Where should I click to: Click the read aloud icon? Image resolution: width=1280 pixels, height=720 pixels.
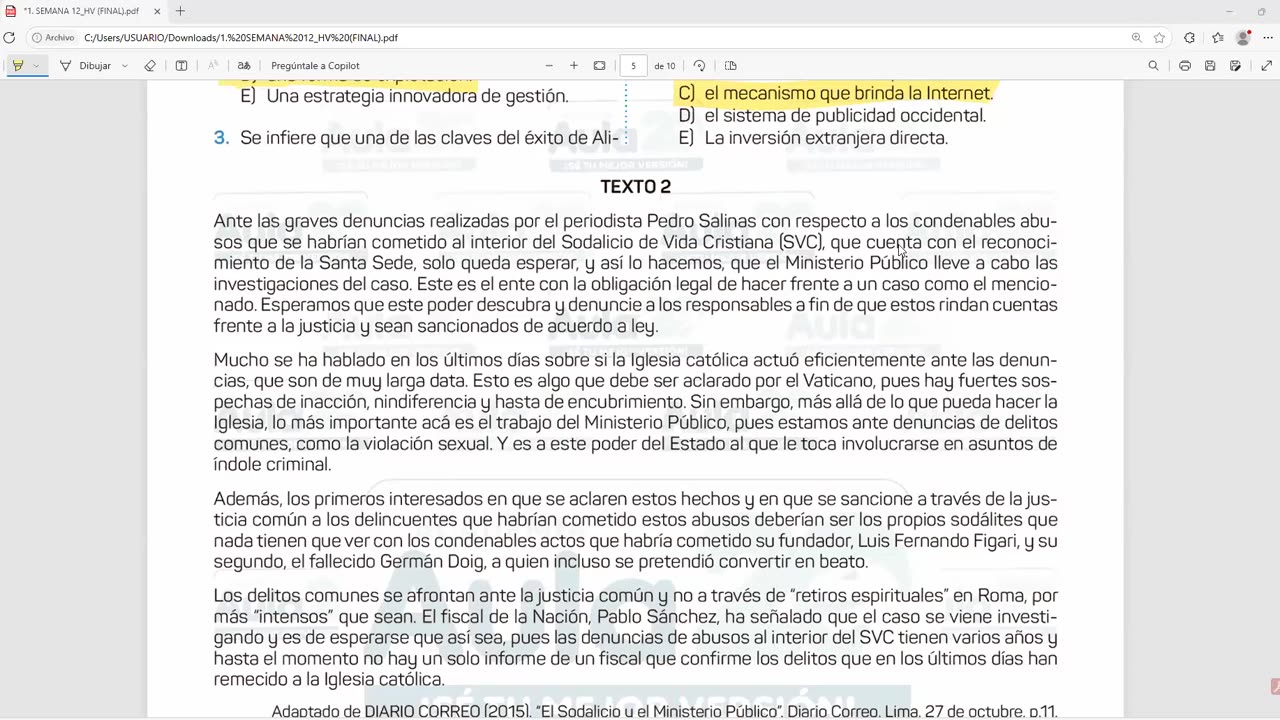click(x=212, y=66)
